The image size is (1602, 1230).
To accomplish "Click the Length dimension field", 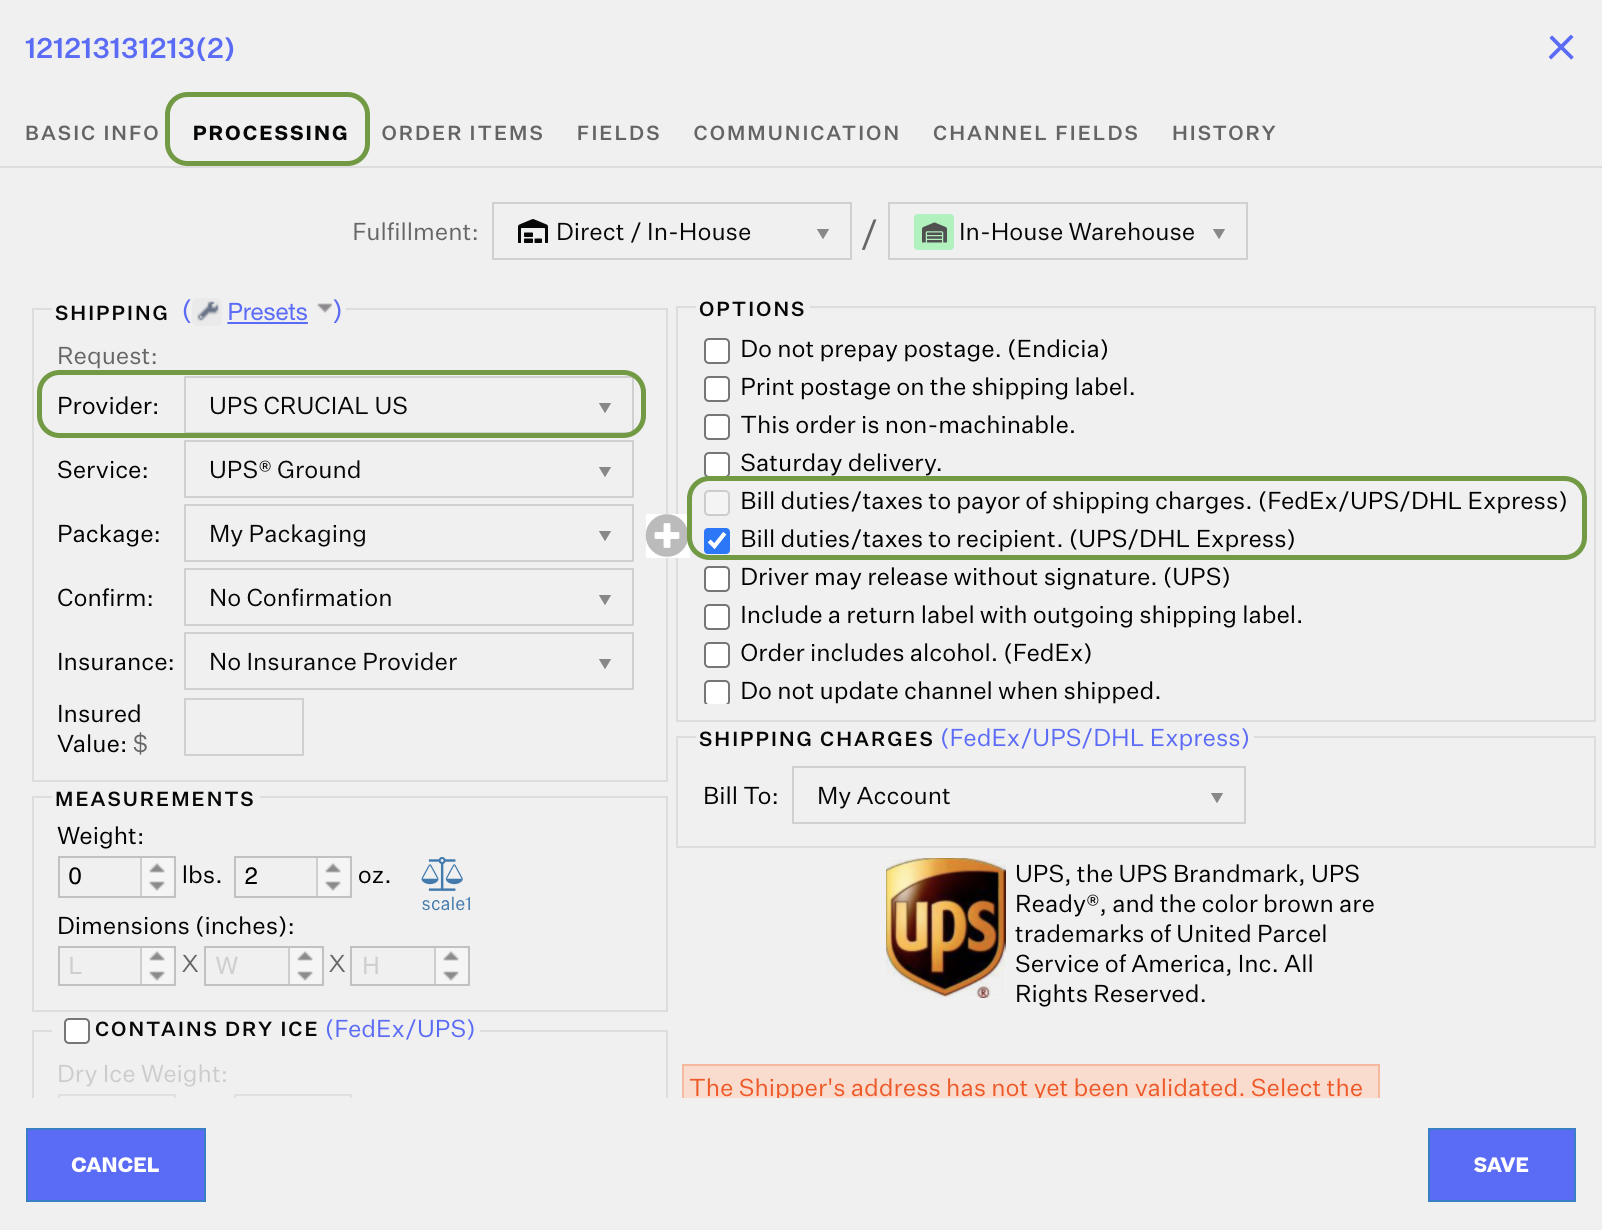I will 100,966.
